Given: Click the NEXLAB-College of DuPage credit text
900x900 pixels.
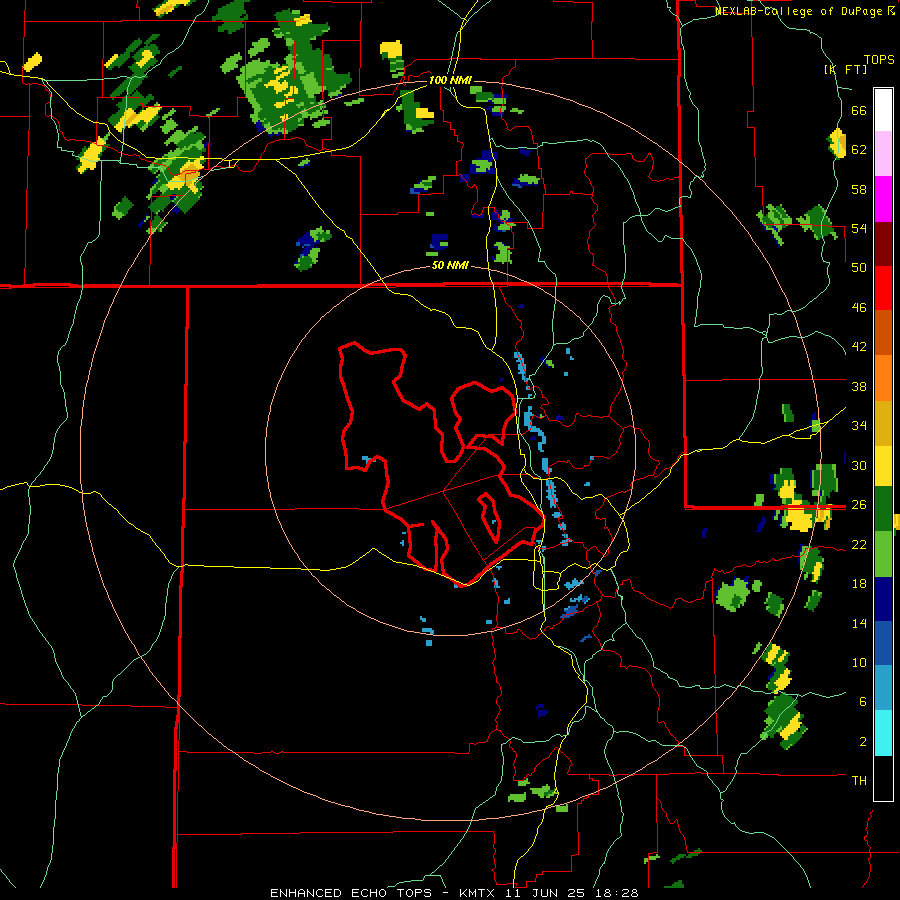Looking at the screenshot, I should pyautogui.click(x=799, y=11).
